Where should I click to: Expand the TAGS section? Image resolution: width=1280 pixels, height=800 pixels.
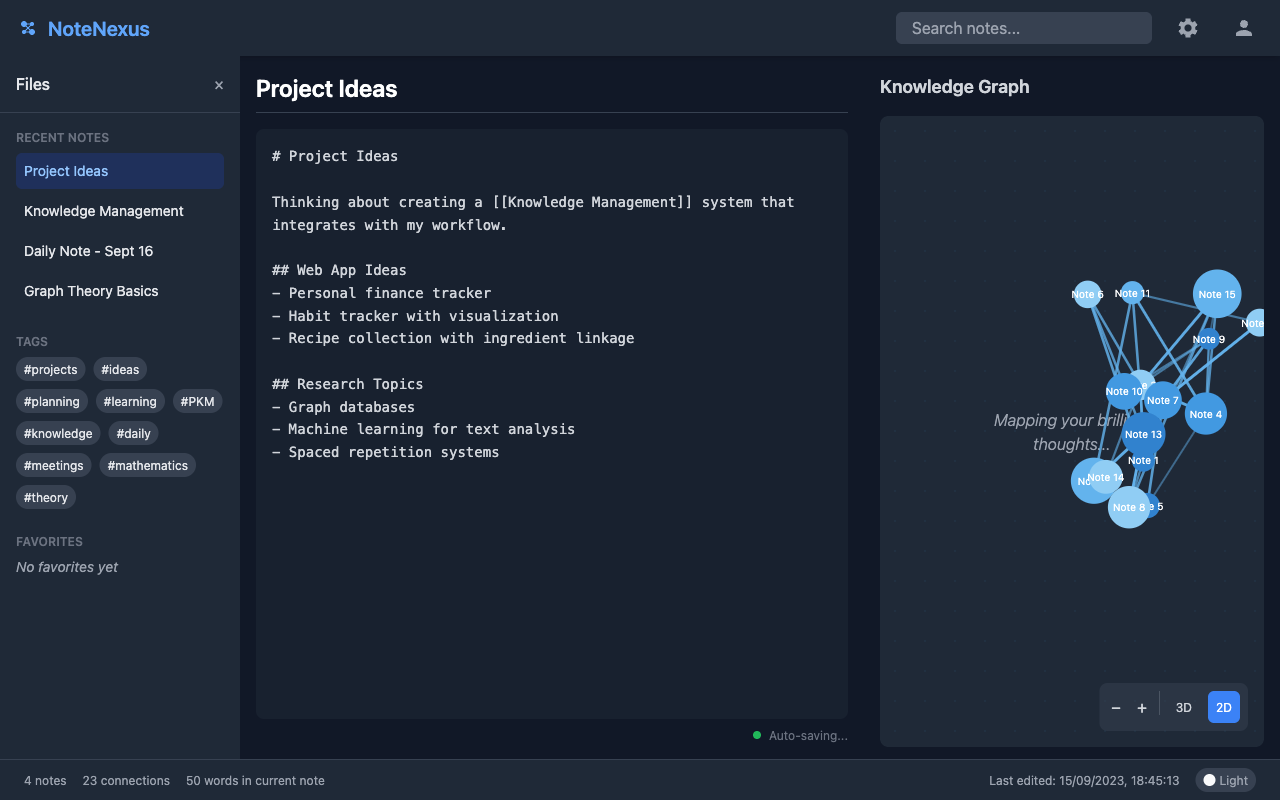[31, 341]
